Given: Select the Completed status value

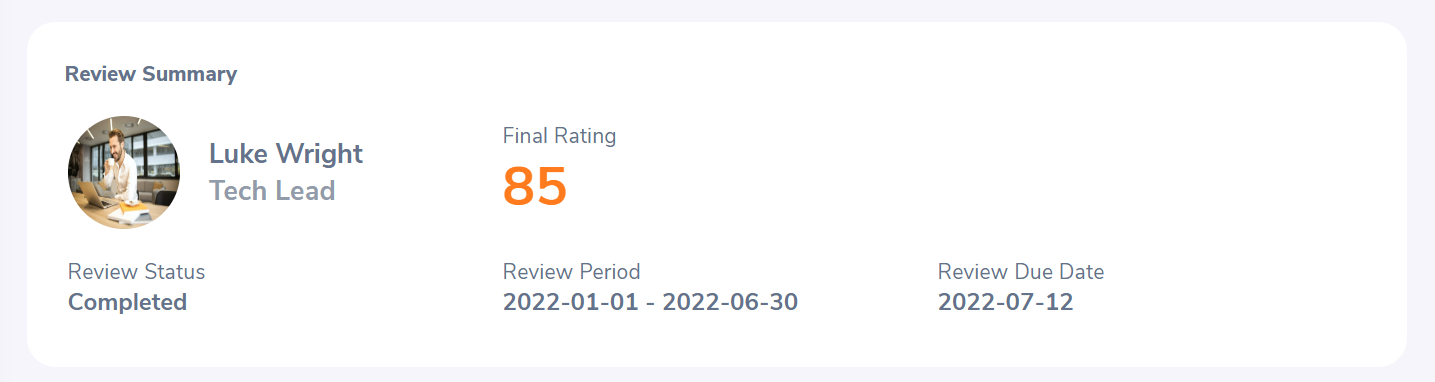Looking at the screenshot, I should (127, 302).
